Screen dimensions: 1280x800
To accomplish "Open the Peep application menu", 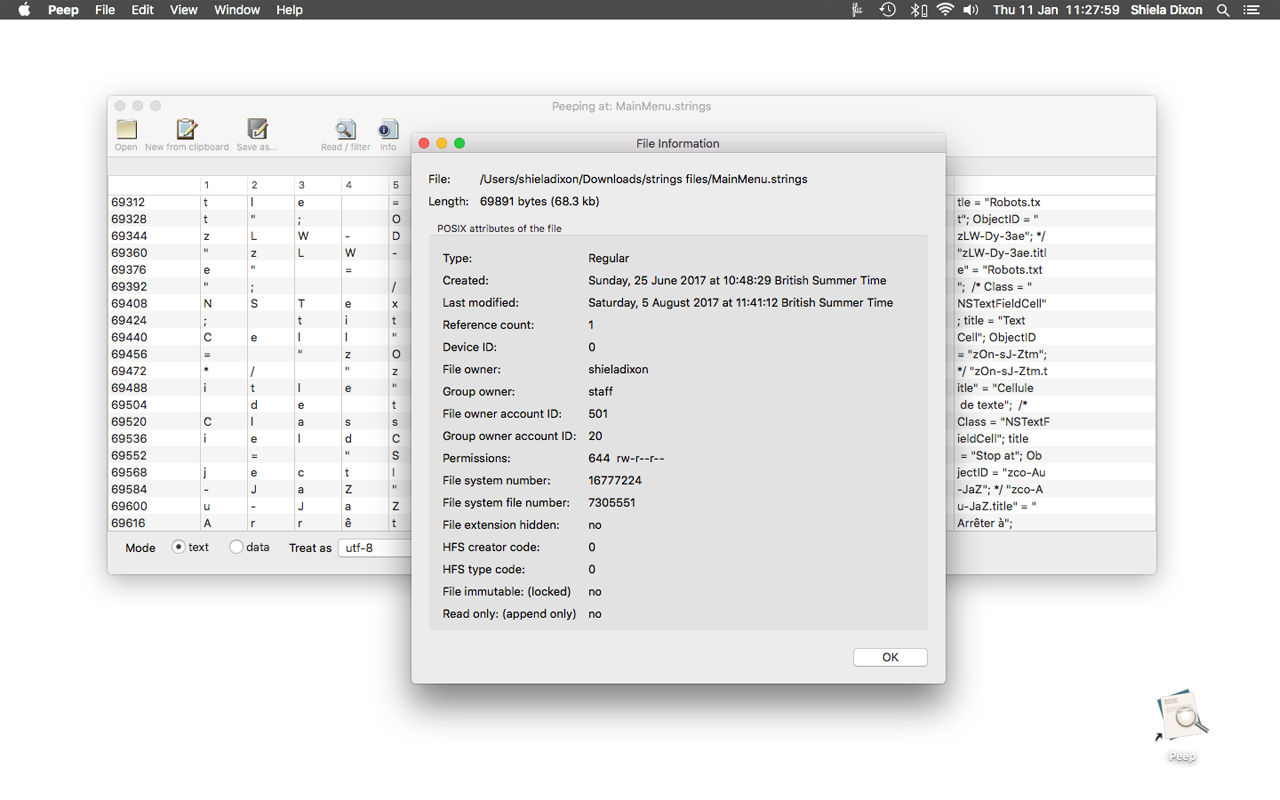I will (x=64, y=10).
